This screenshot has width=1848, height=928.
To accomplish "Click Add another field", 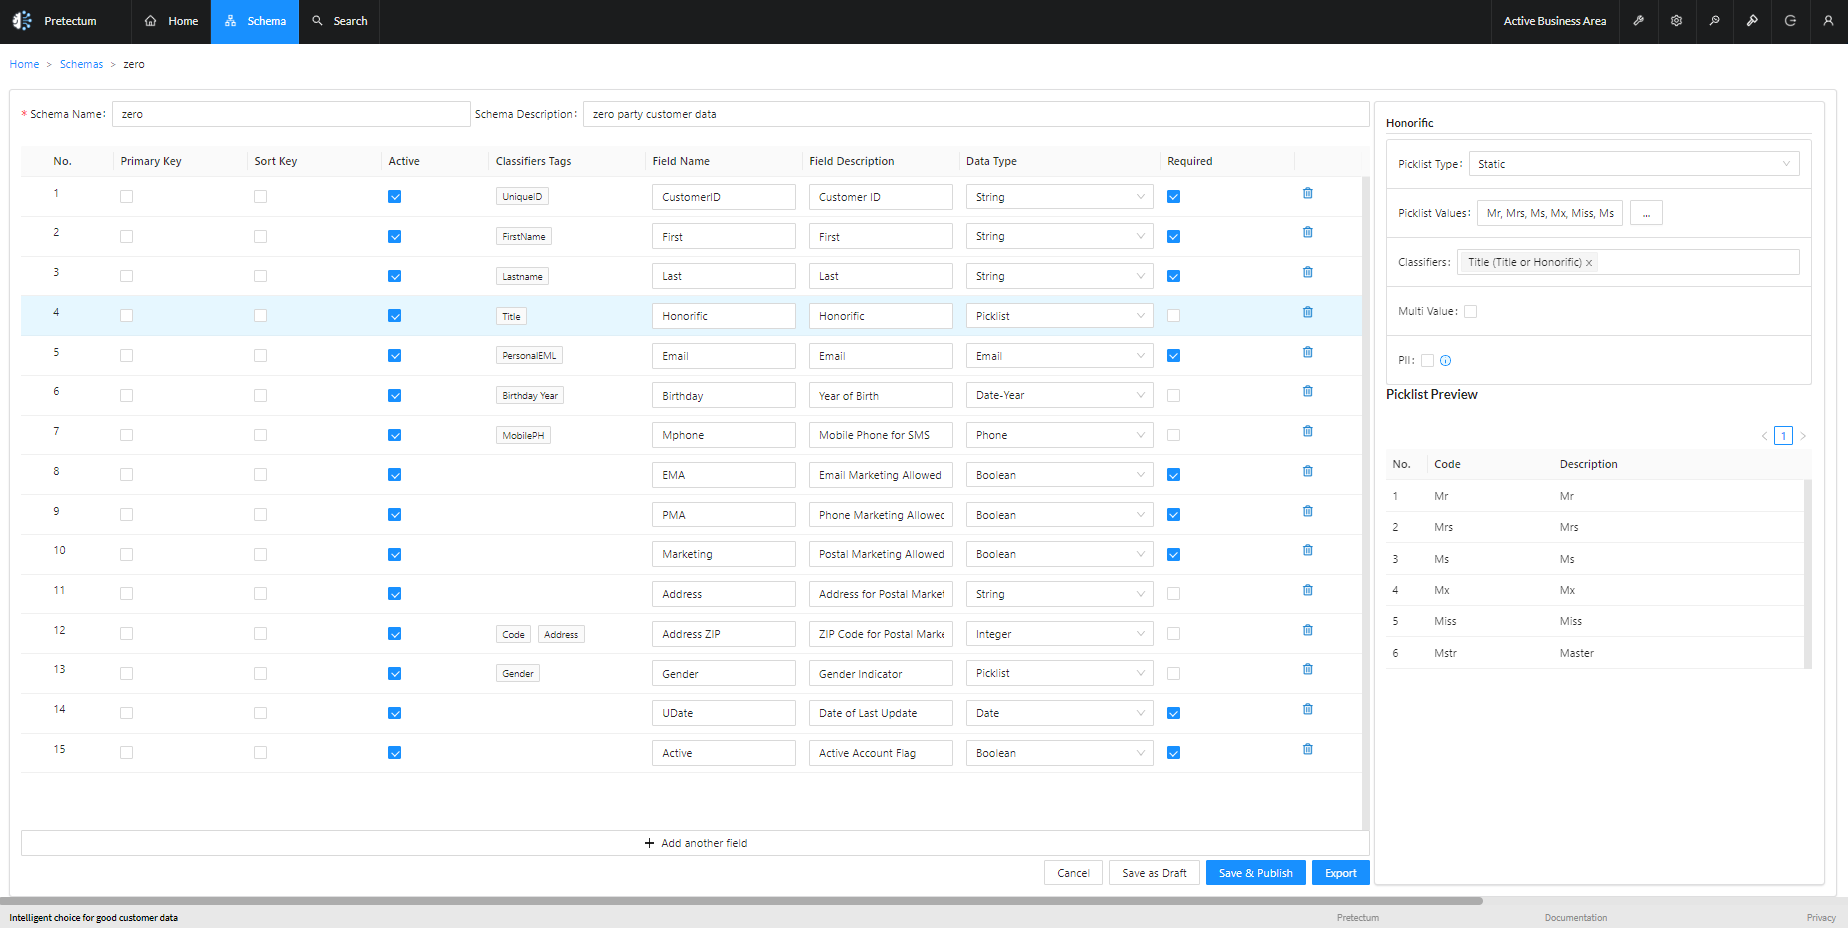I will point(695,843).
